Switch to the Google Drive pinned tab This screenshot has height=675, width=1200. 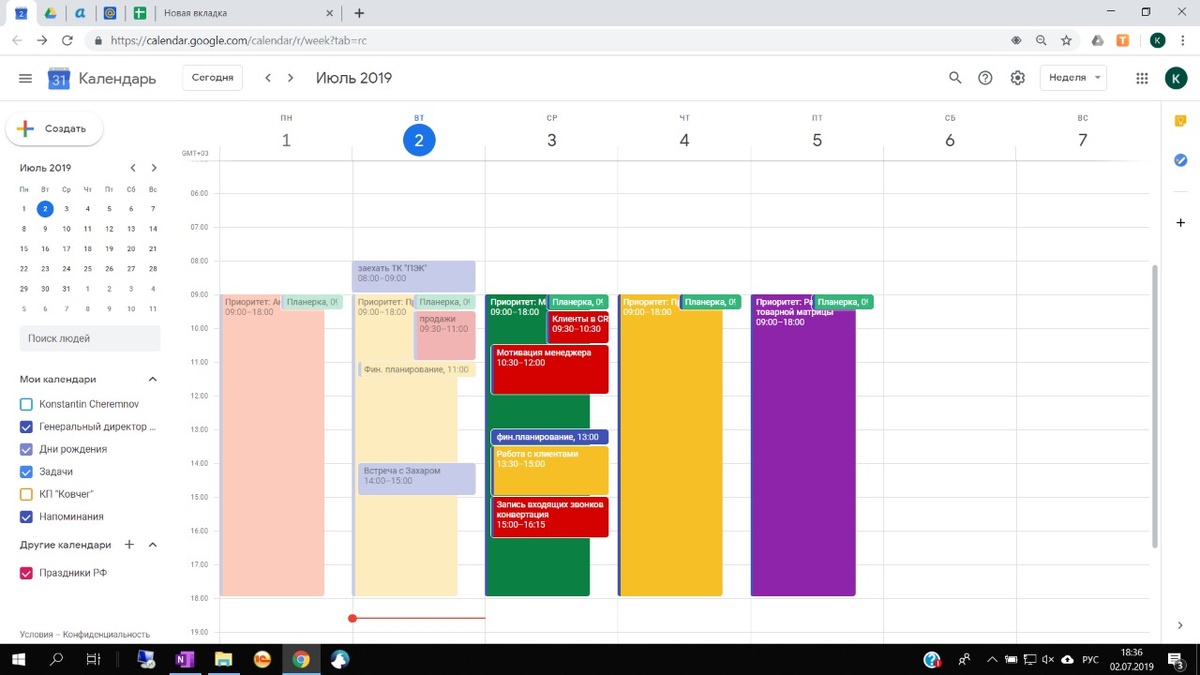(49, 13)
